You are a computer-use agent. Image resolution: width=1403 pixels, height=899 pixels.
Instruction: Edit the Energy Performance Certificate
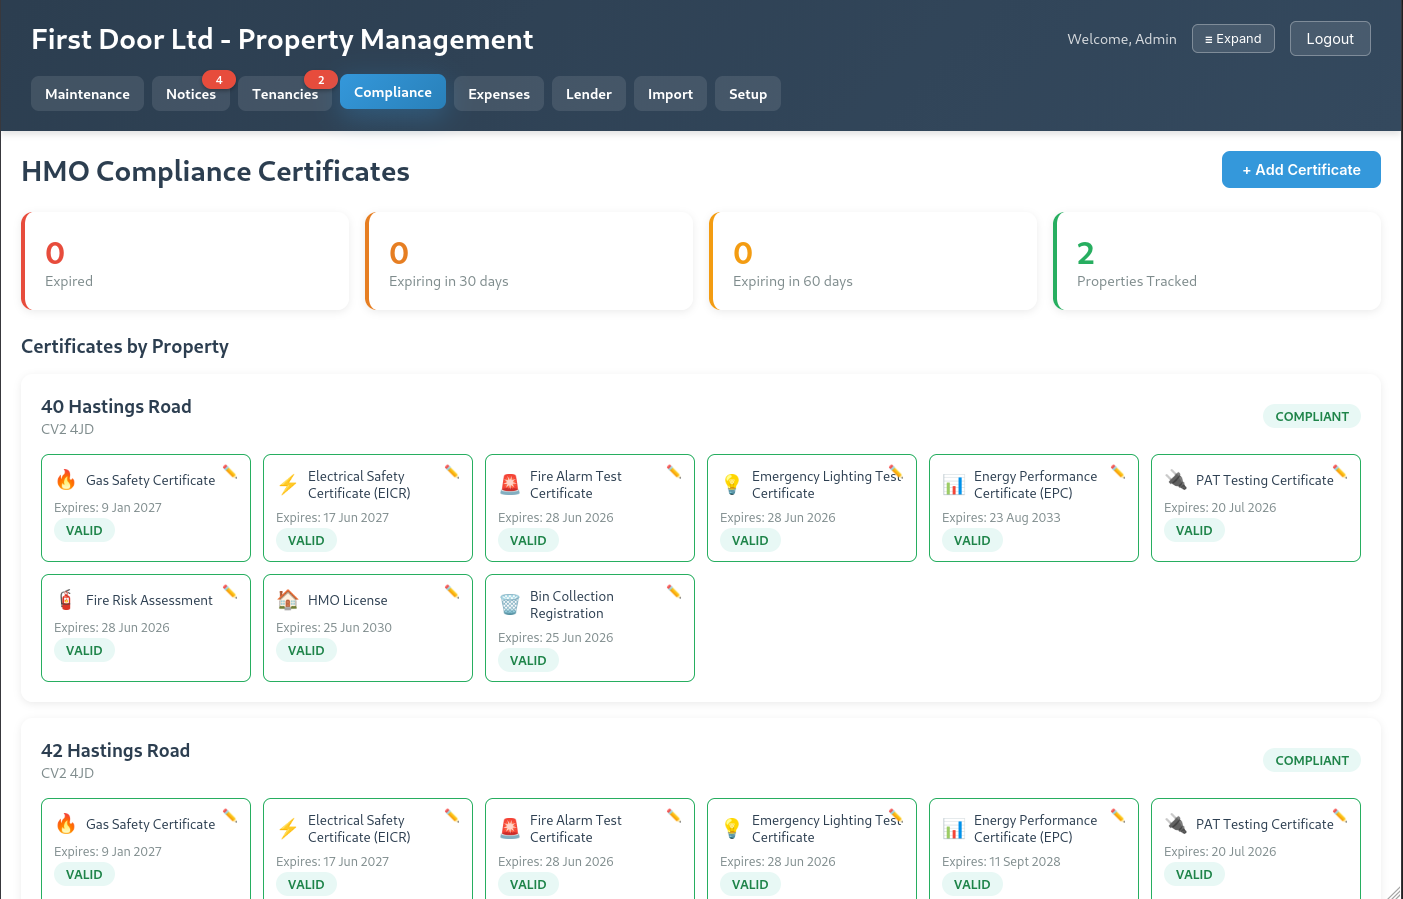tap(1119, 471)
